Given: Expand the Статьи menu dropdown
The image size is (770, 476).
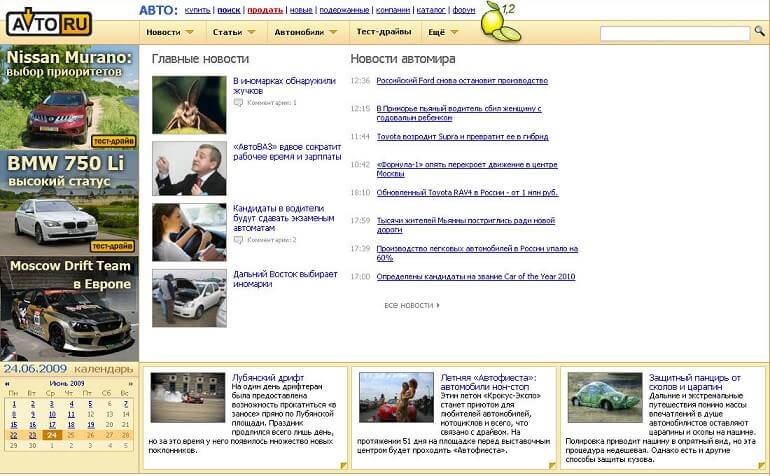Looking at the screenshot, I should coord(251,32).
